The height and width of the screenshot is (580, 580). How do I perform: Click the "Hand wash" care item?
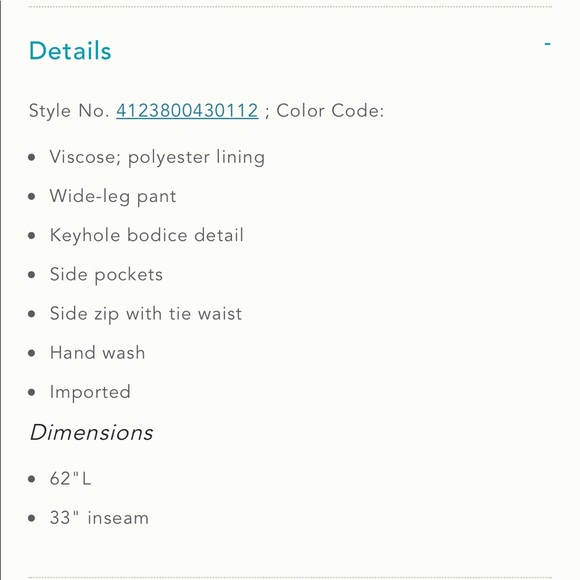97,353
